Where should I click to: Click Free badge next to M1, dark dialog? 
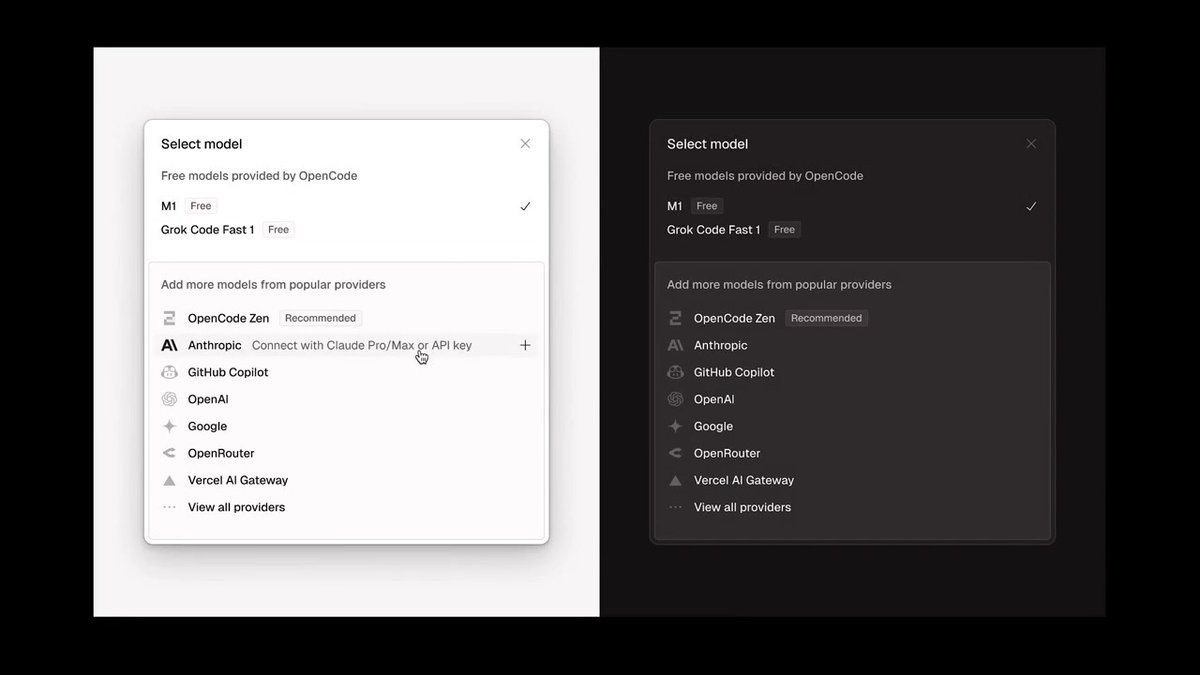click(707, 206)
